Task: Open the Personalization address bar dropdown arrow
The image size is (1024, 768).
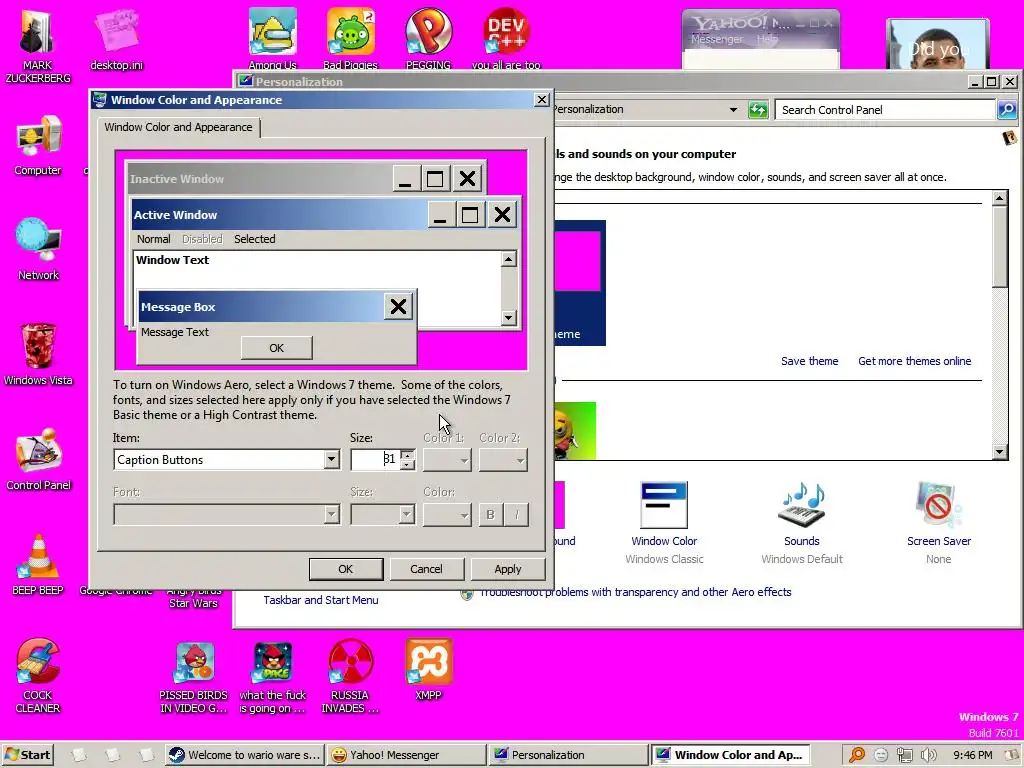Action: 733,110
